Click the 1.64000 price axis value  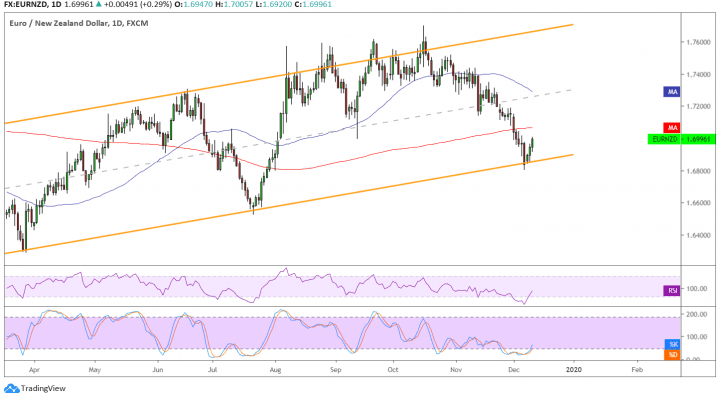[x=698, y=235]
